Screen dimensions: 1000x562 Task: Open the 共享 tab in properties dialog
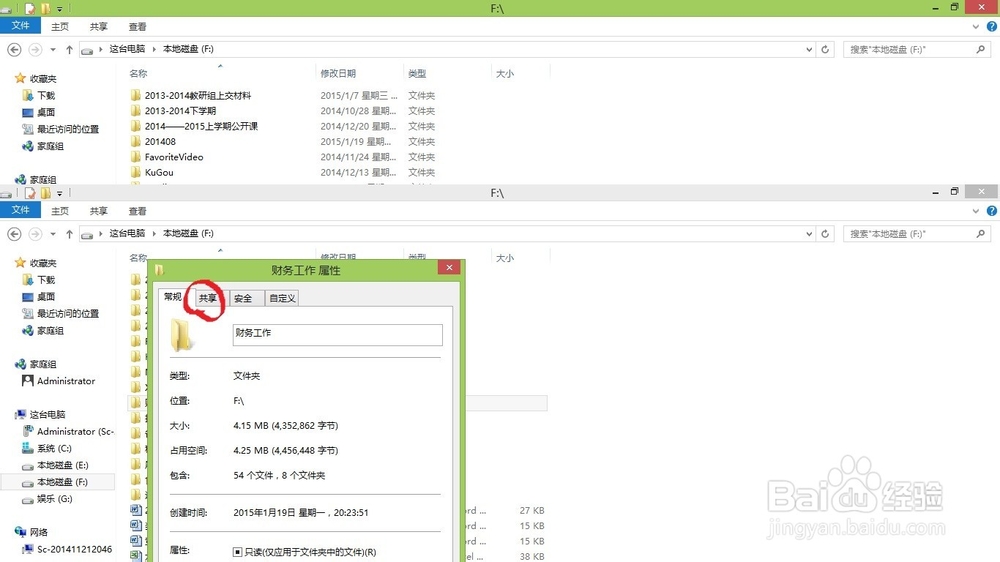click(208, 298)
